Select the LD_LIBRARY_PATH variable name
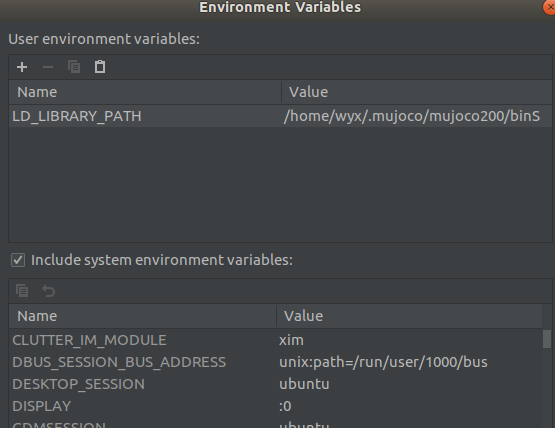Image resolution: width=555 pixels, height=428 pixels. (77, 116)
